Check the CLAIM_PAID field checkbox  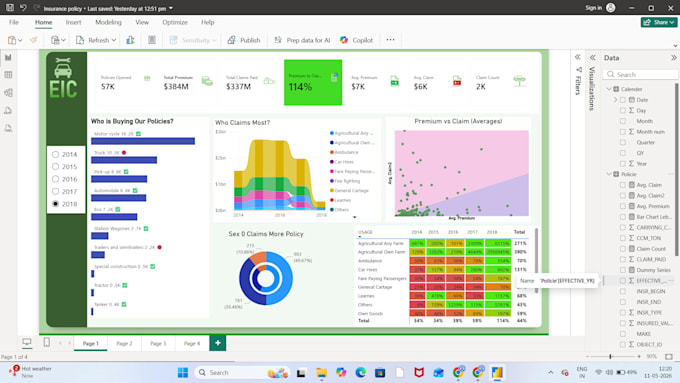click(x=623, y=259)
